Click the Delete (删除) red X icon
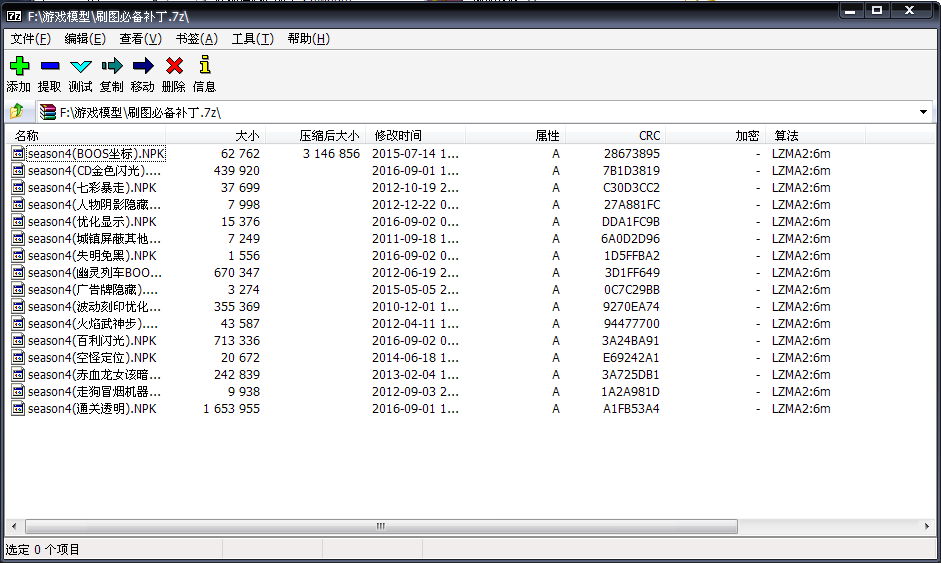This screenshot has height=563, width=941. click(174, 65)
